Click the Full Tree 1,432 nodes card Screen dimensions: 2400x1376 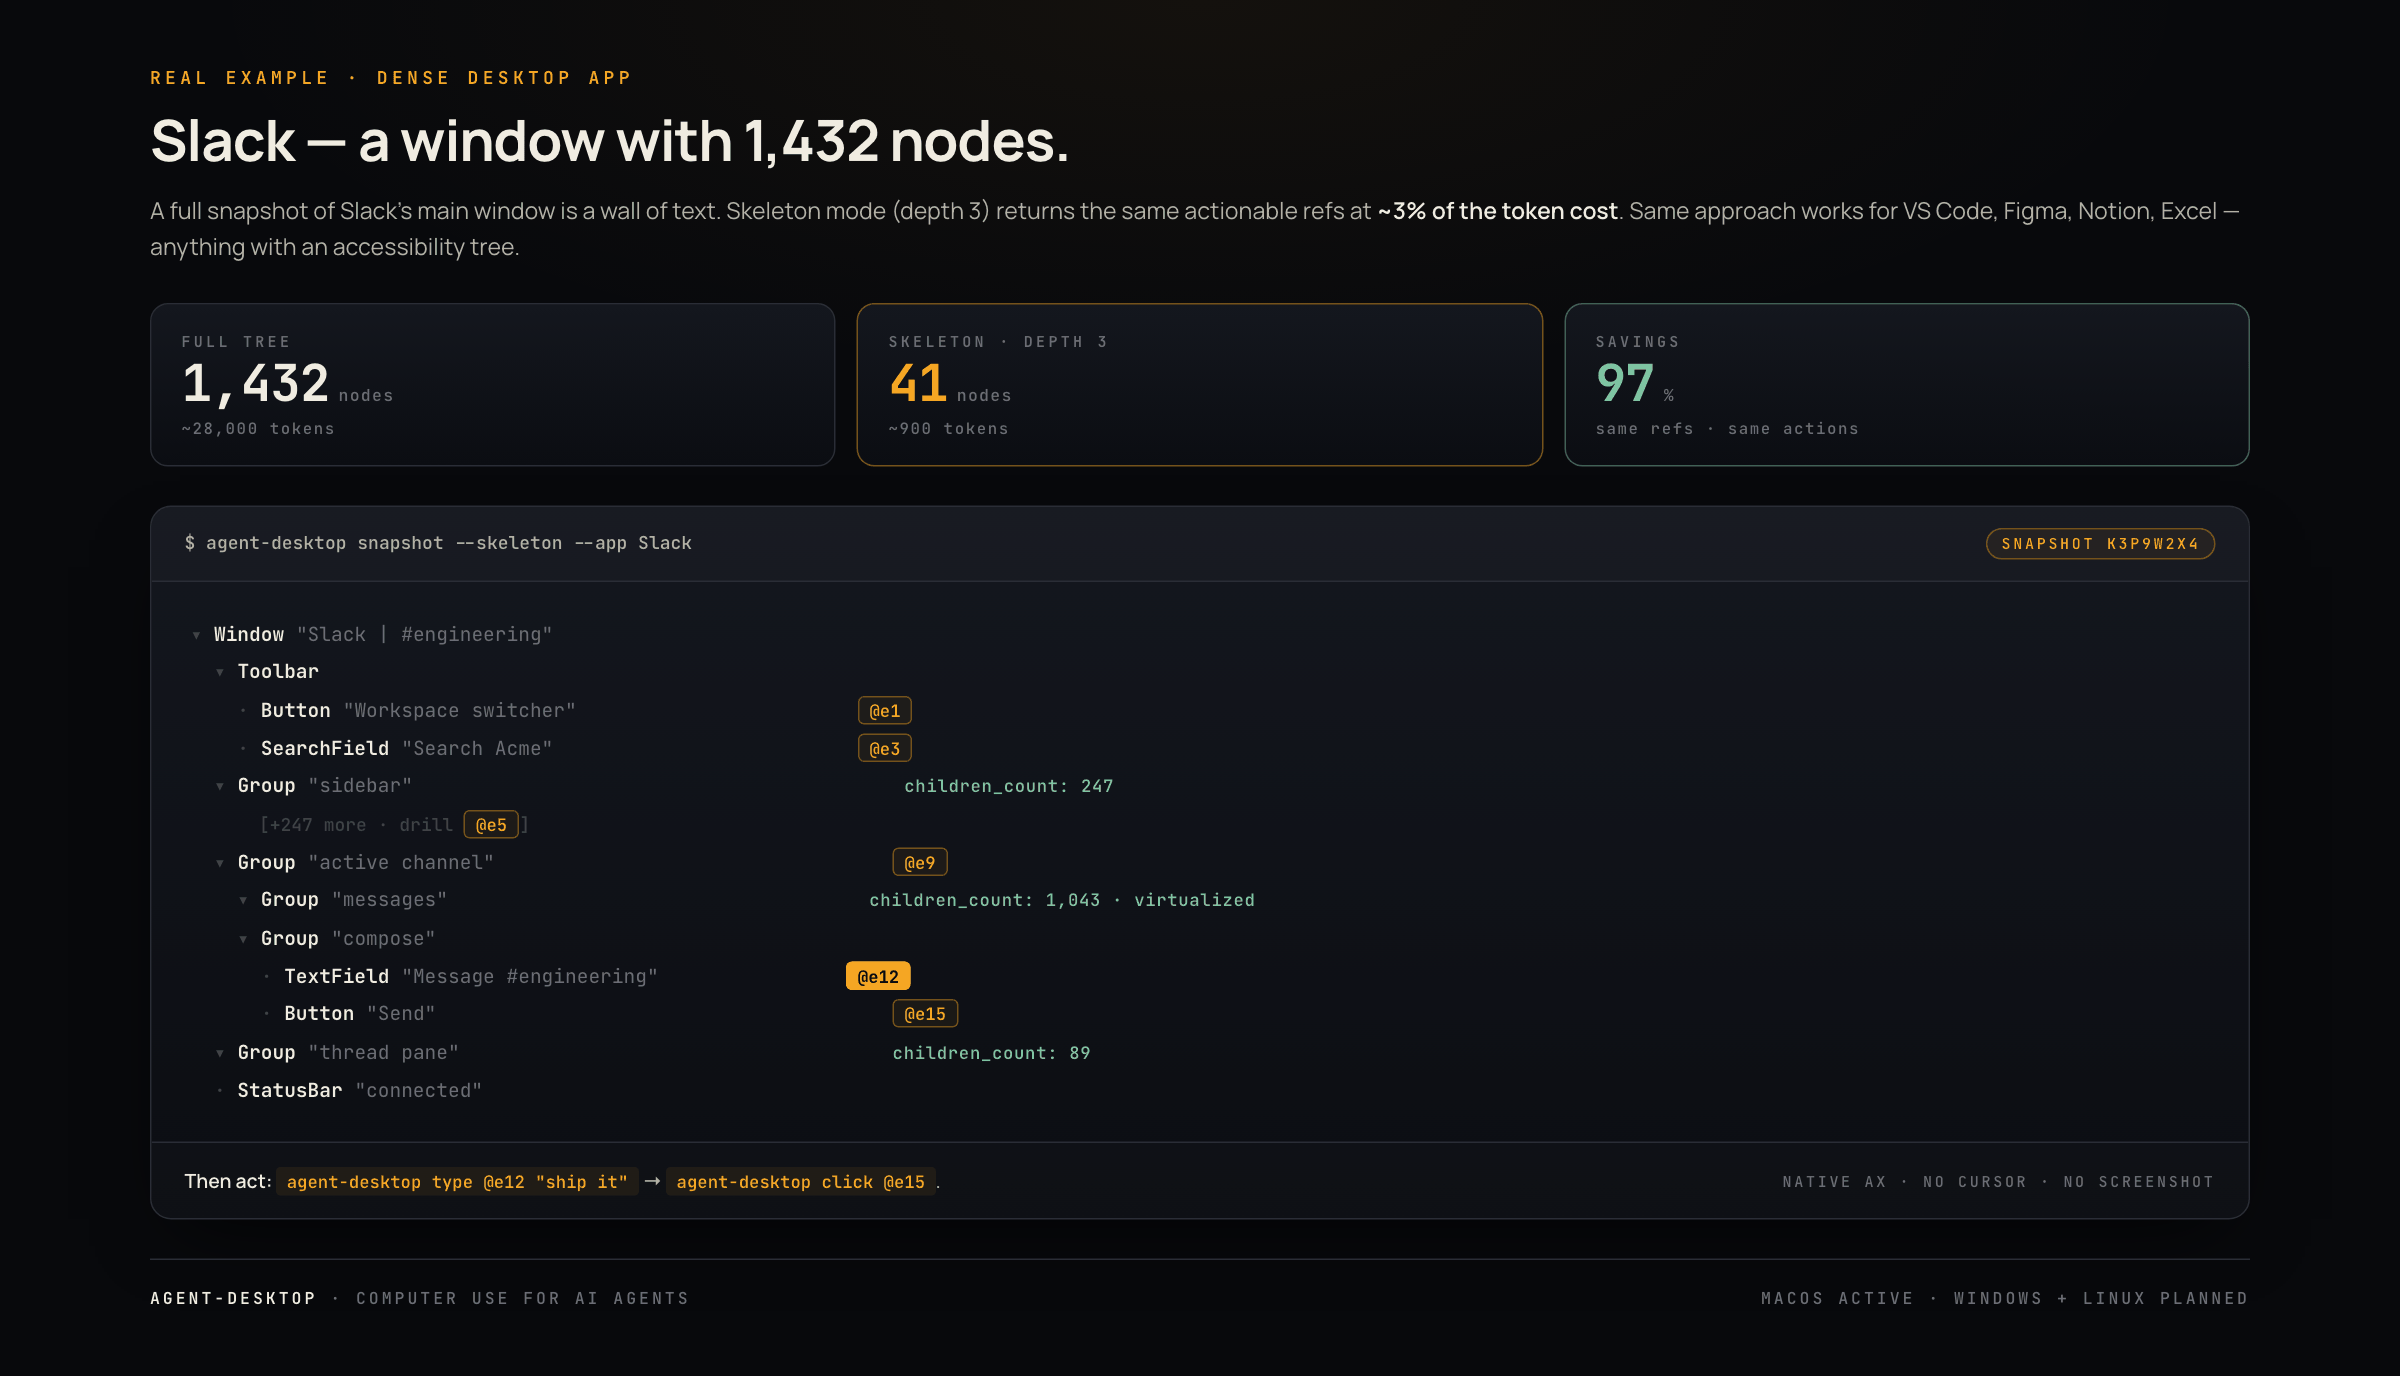click(x=492, y=385)
